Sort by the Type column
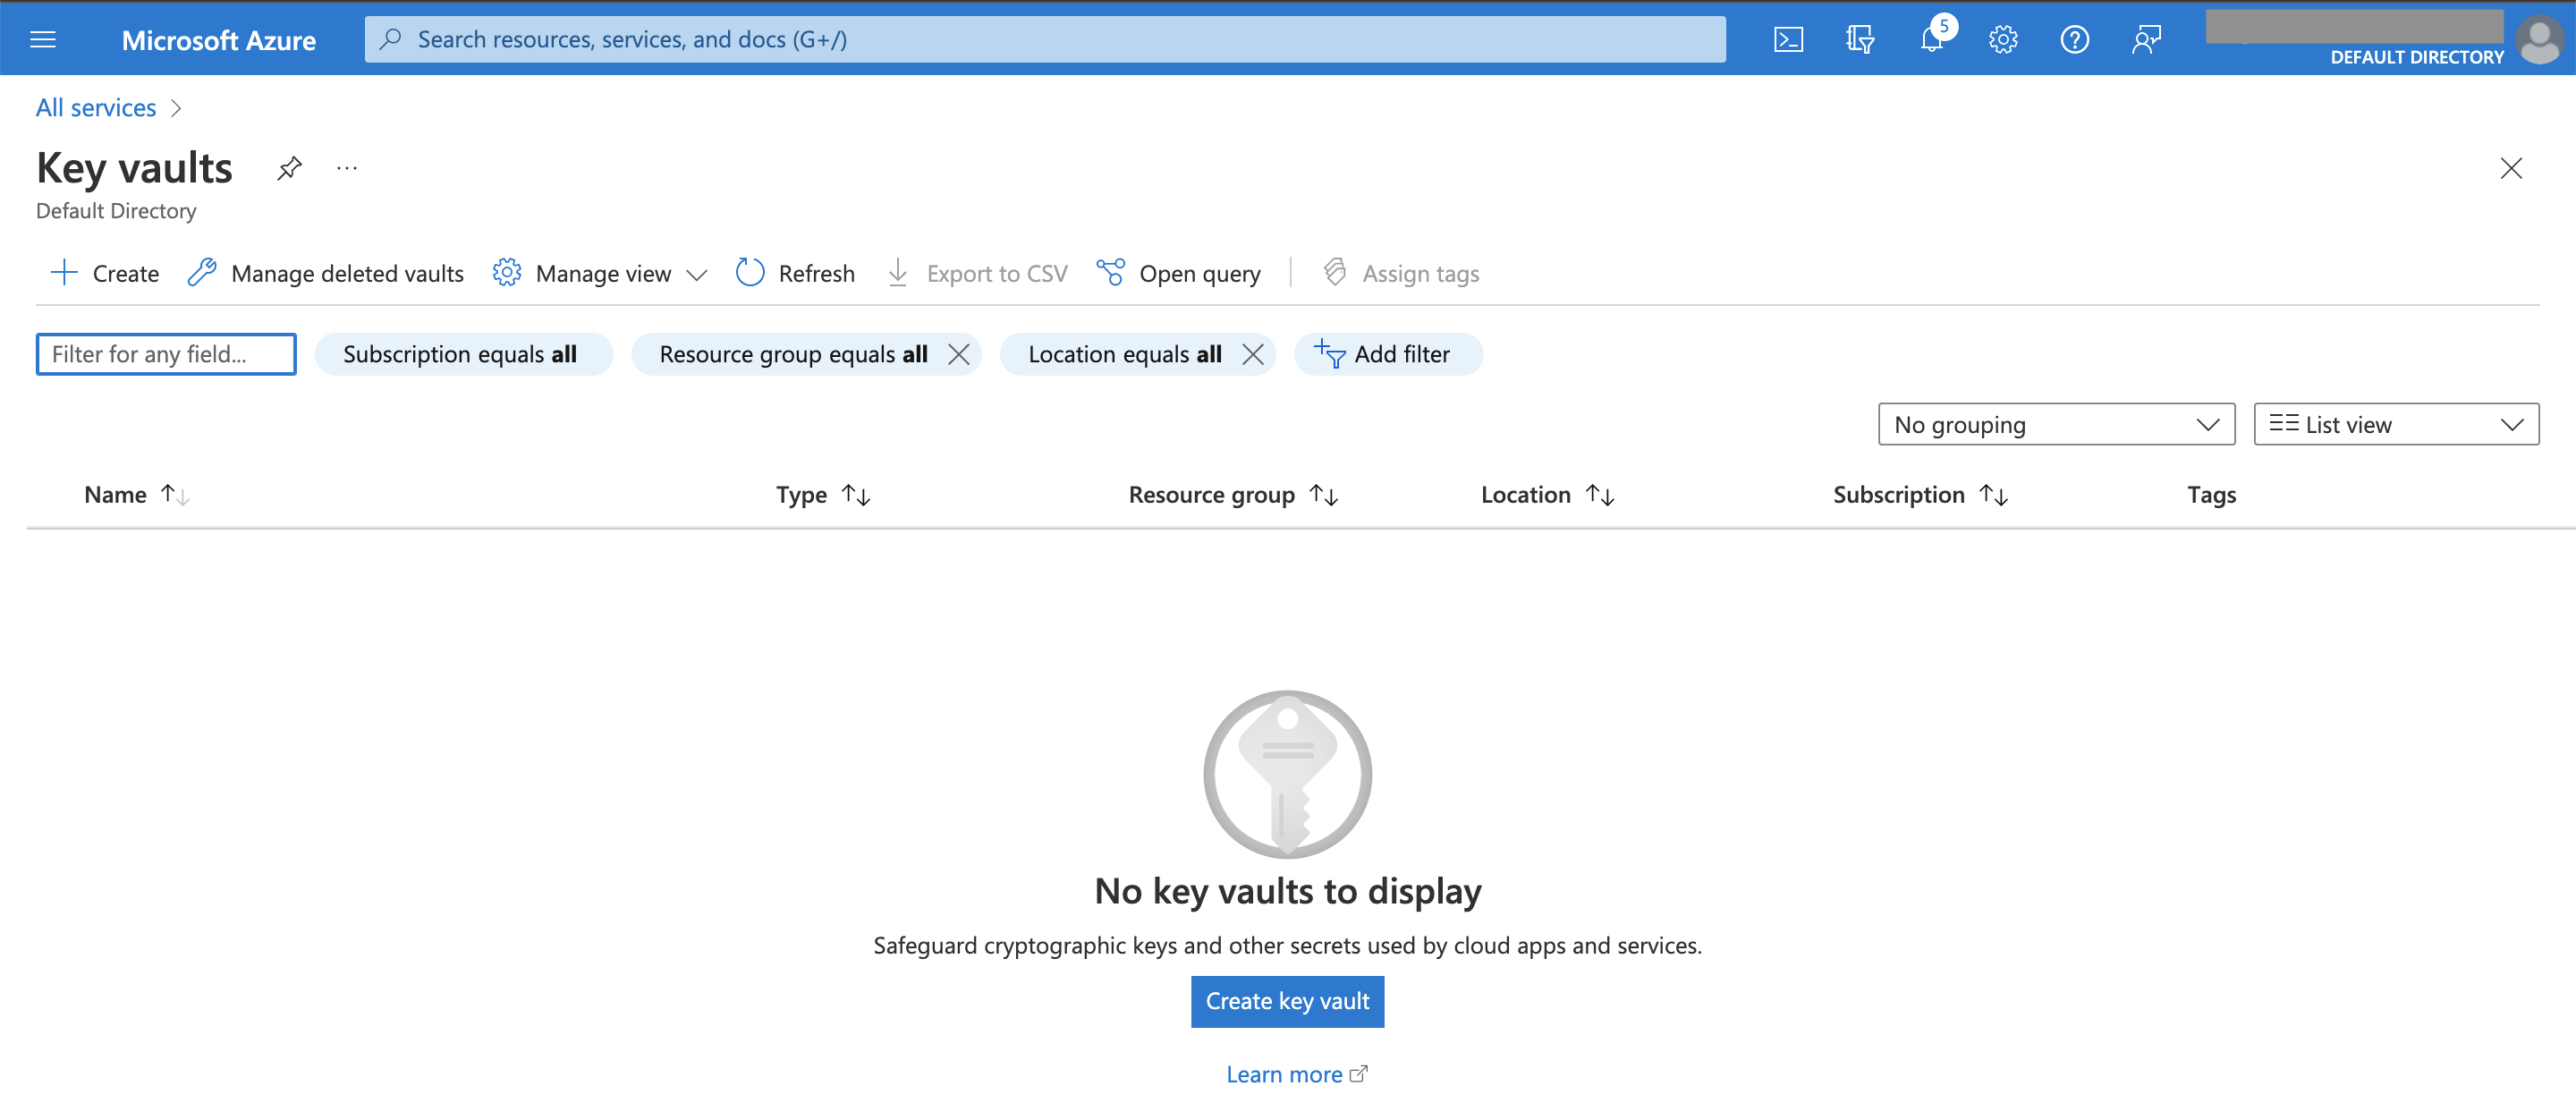The height and width of the screenshot is (1120, 2576). (823, 494)
